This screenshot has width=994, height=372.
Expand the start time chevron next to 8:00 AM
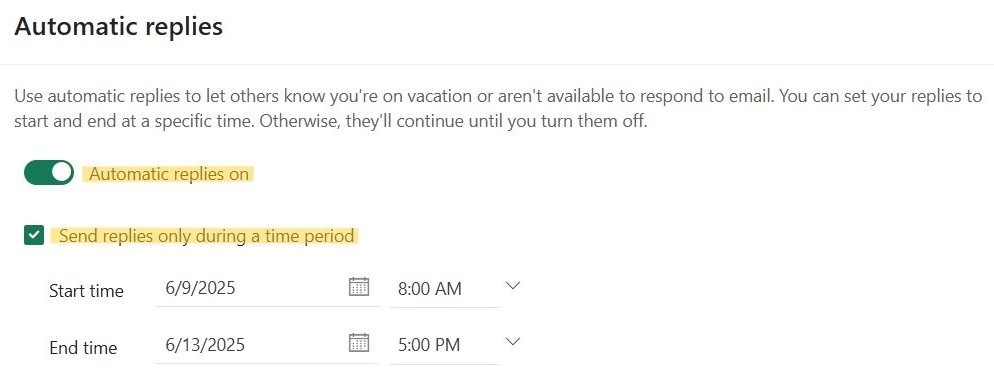click(x=512, y=286)
